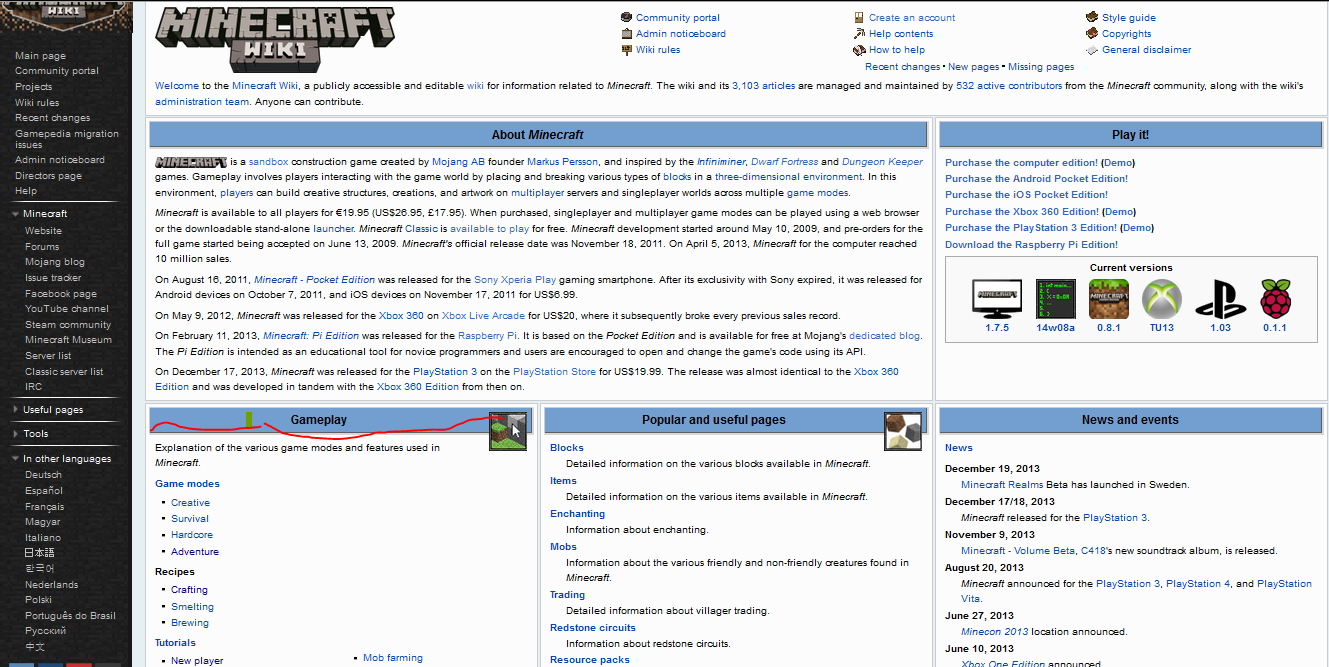
Task: Click Create an account link
Action: click(x=912, y=17)
